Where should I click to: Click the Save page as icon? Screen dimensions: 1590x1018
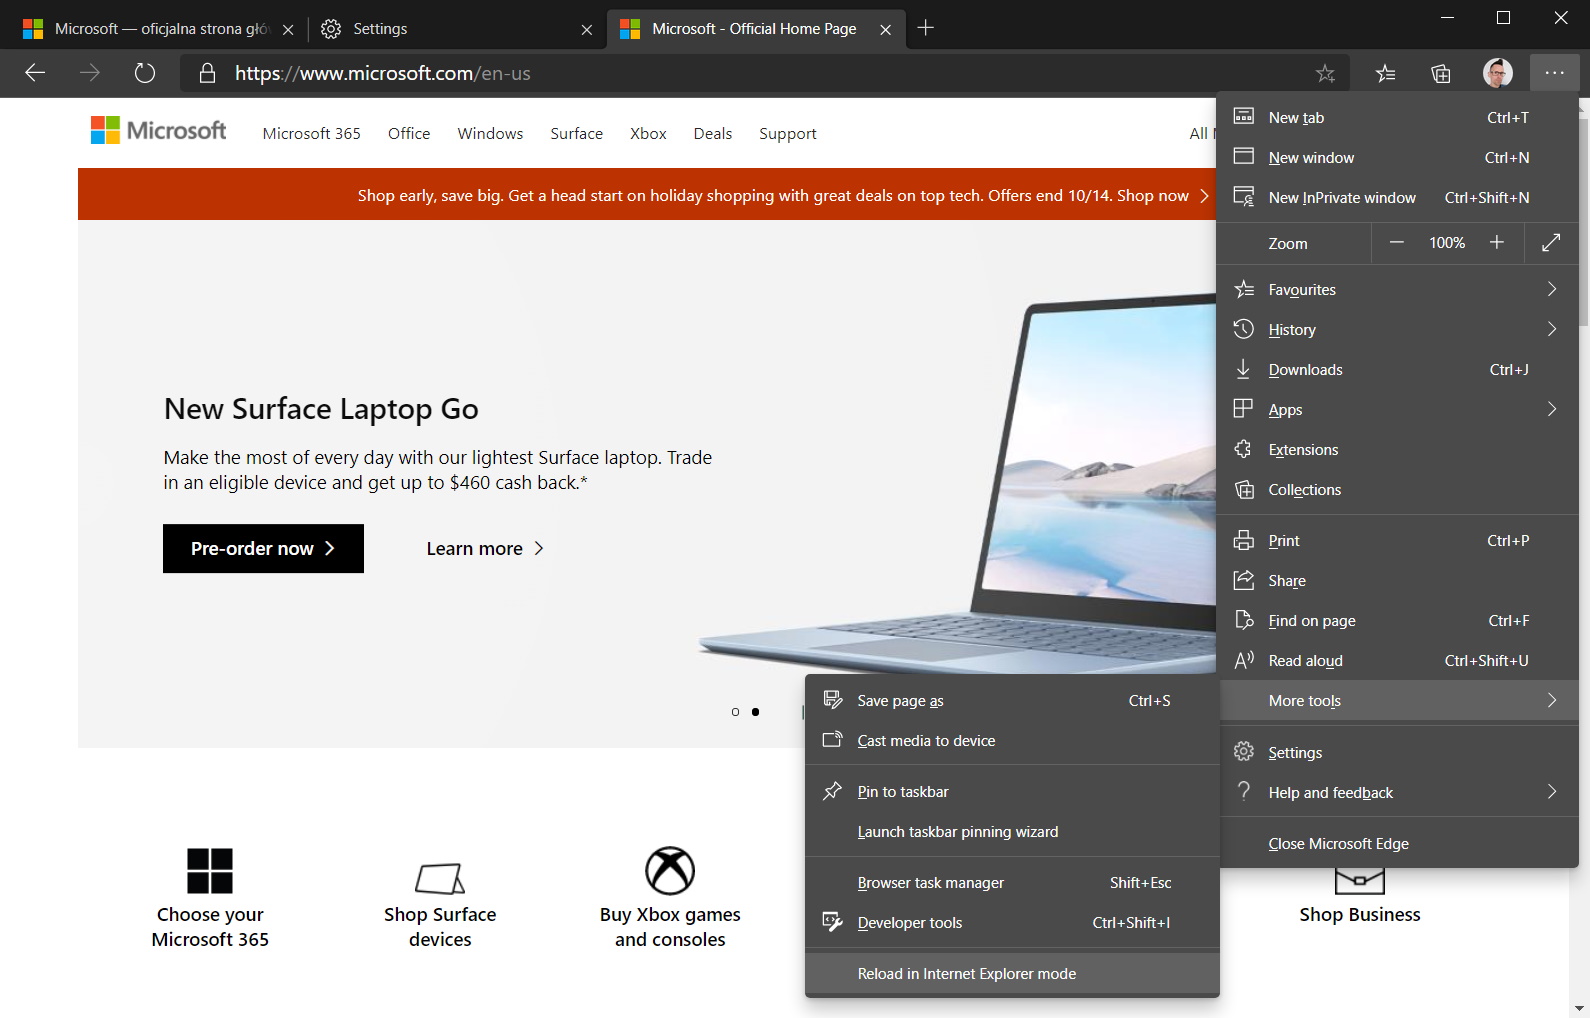pos(832,700)
